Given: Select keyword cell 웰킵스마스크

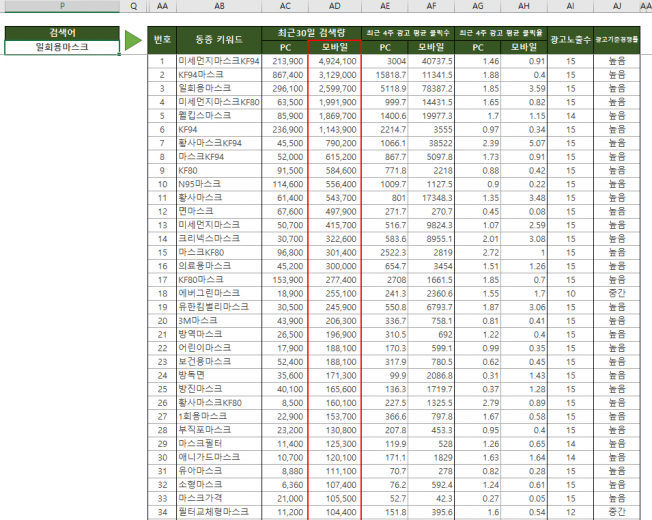Looking at the screenshot, I should coord(219,116).
